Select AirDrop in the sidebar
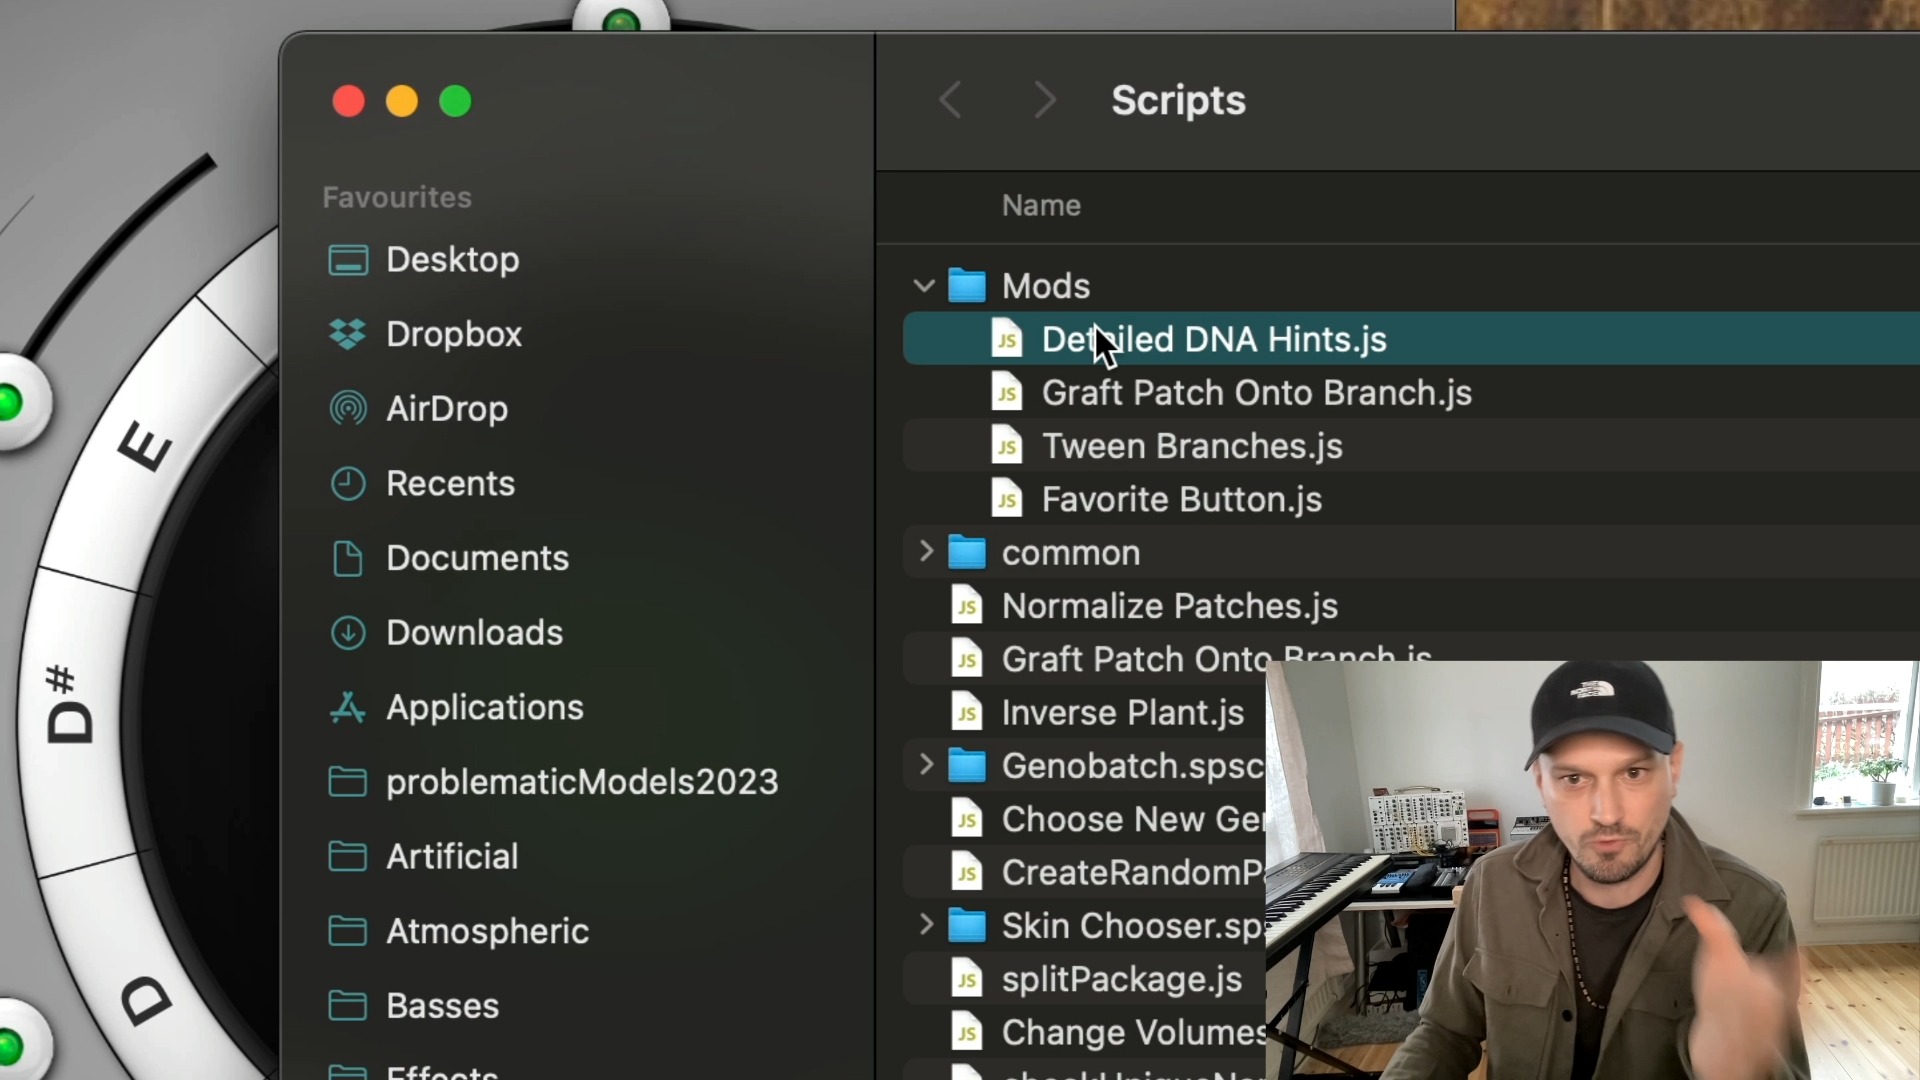1920x1080 pixels. pos(418,408)
